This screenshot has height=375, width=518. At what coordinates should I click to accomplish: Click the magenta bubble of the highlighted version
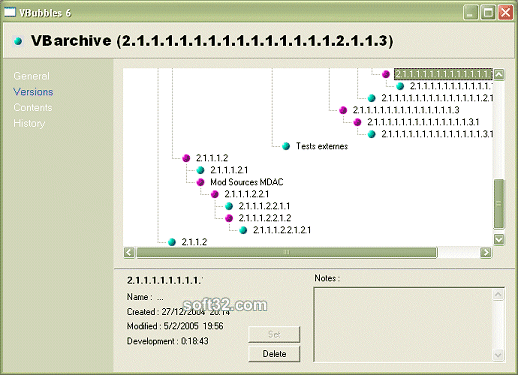pyautogui.click(x=386, y=74)
